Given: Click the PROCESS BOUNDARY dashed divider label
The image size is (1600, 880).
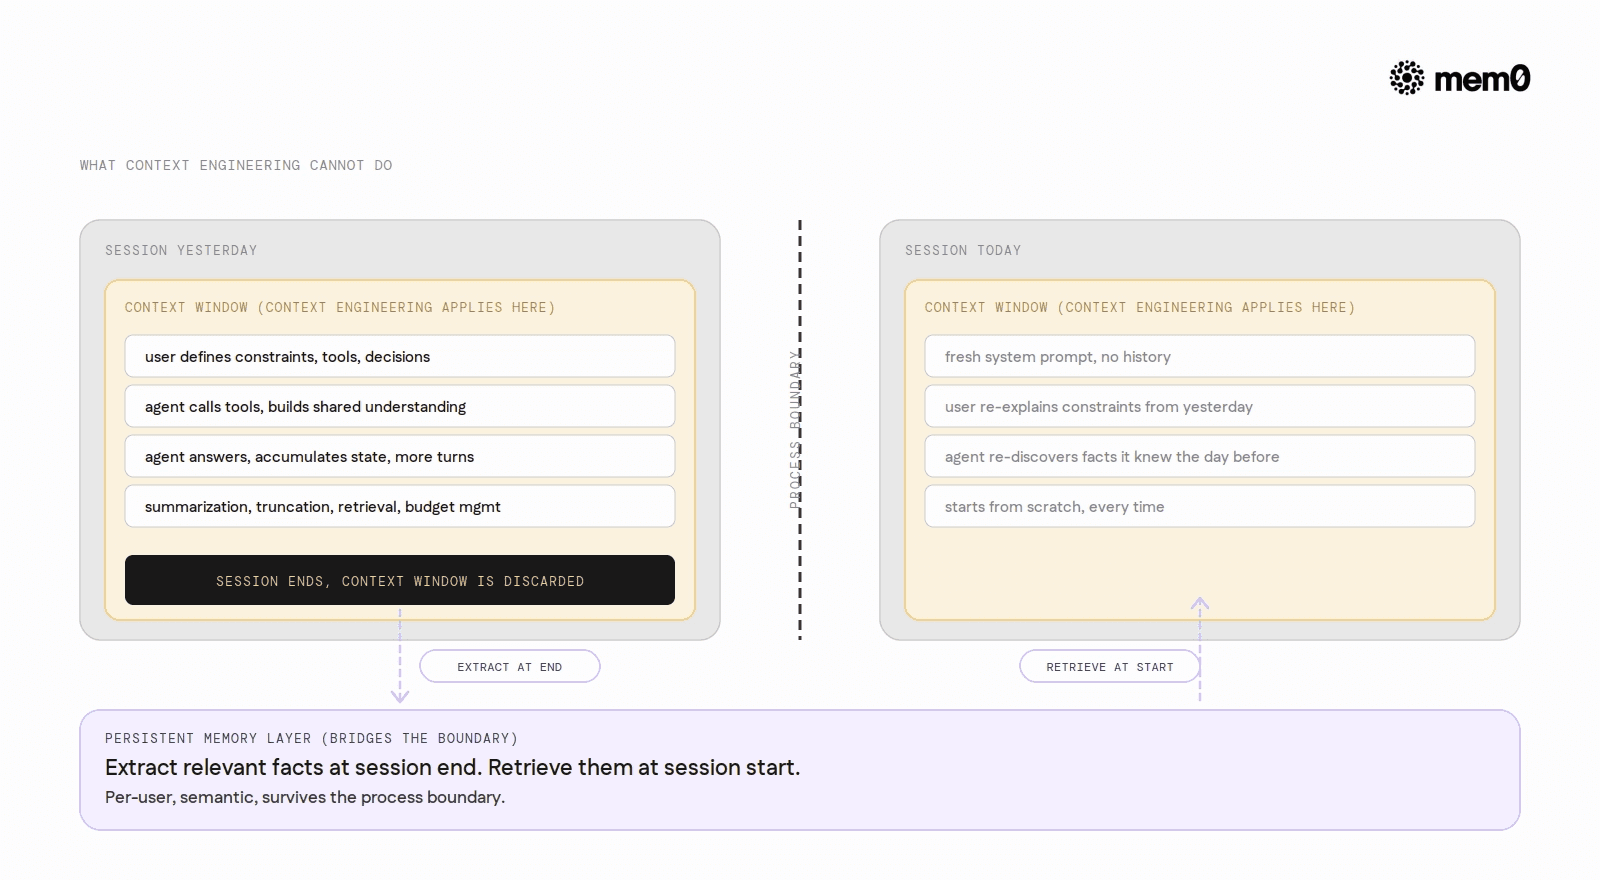Looking at the screenshot, I should pos(795,430).
